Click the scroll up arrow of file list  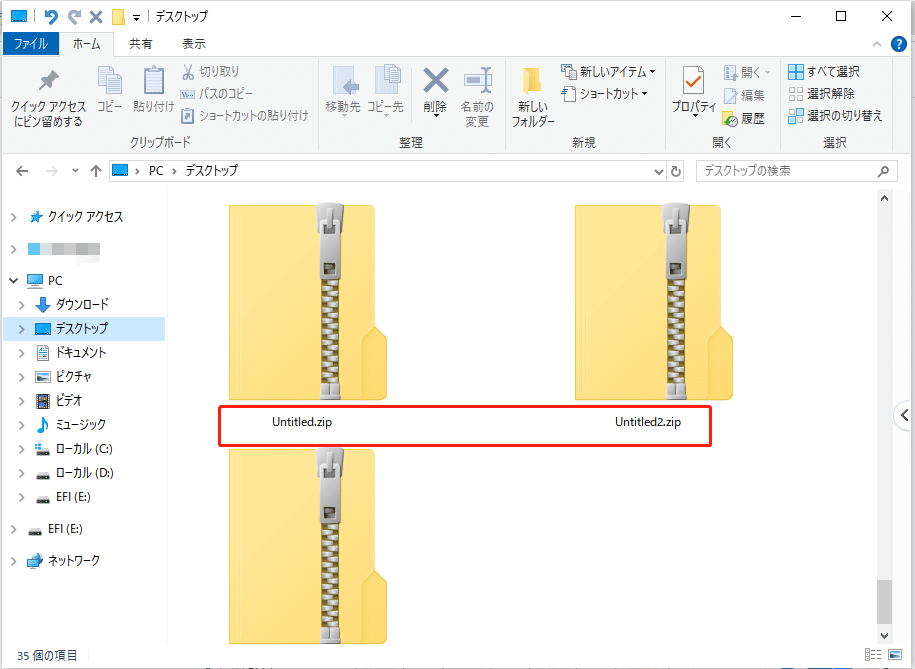click(885, 198)
